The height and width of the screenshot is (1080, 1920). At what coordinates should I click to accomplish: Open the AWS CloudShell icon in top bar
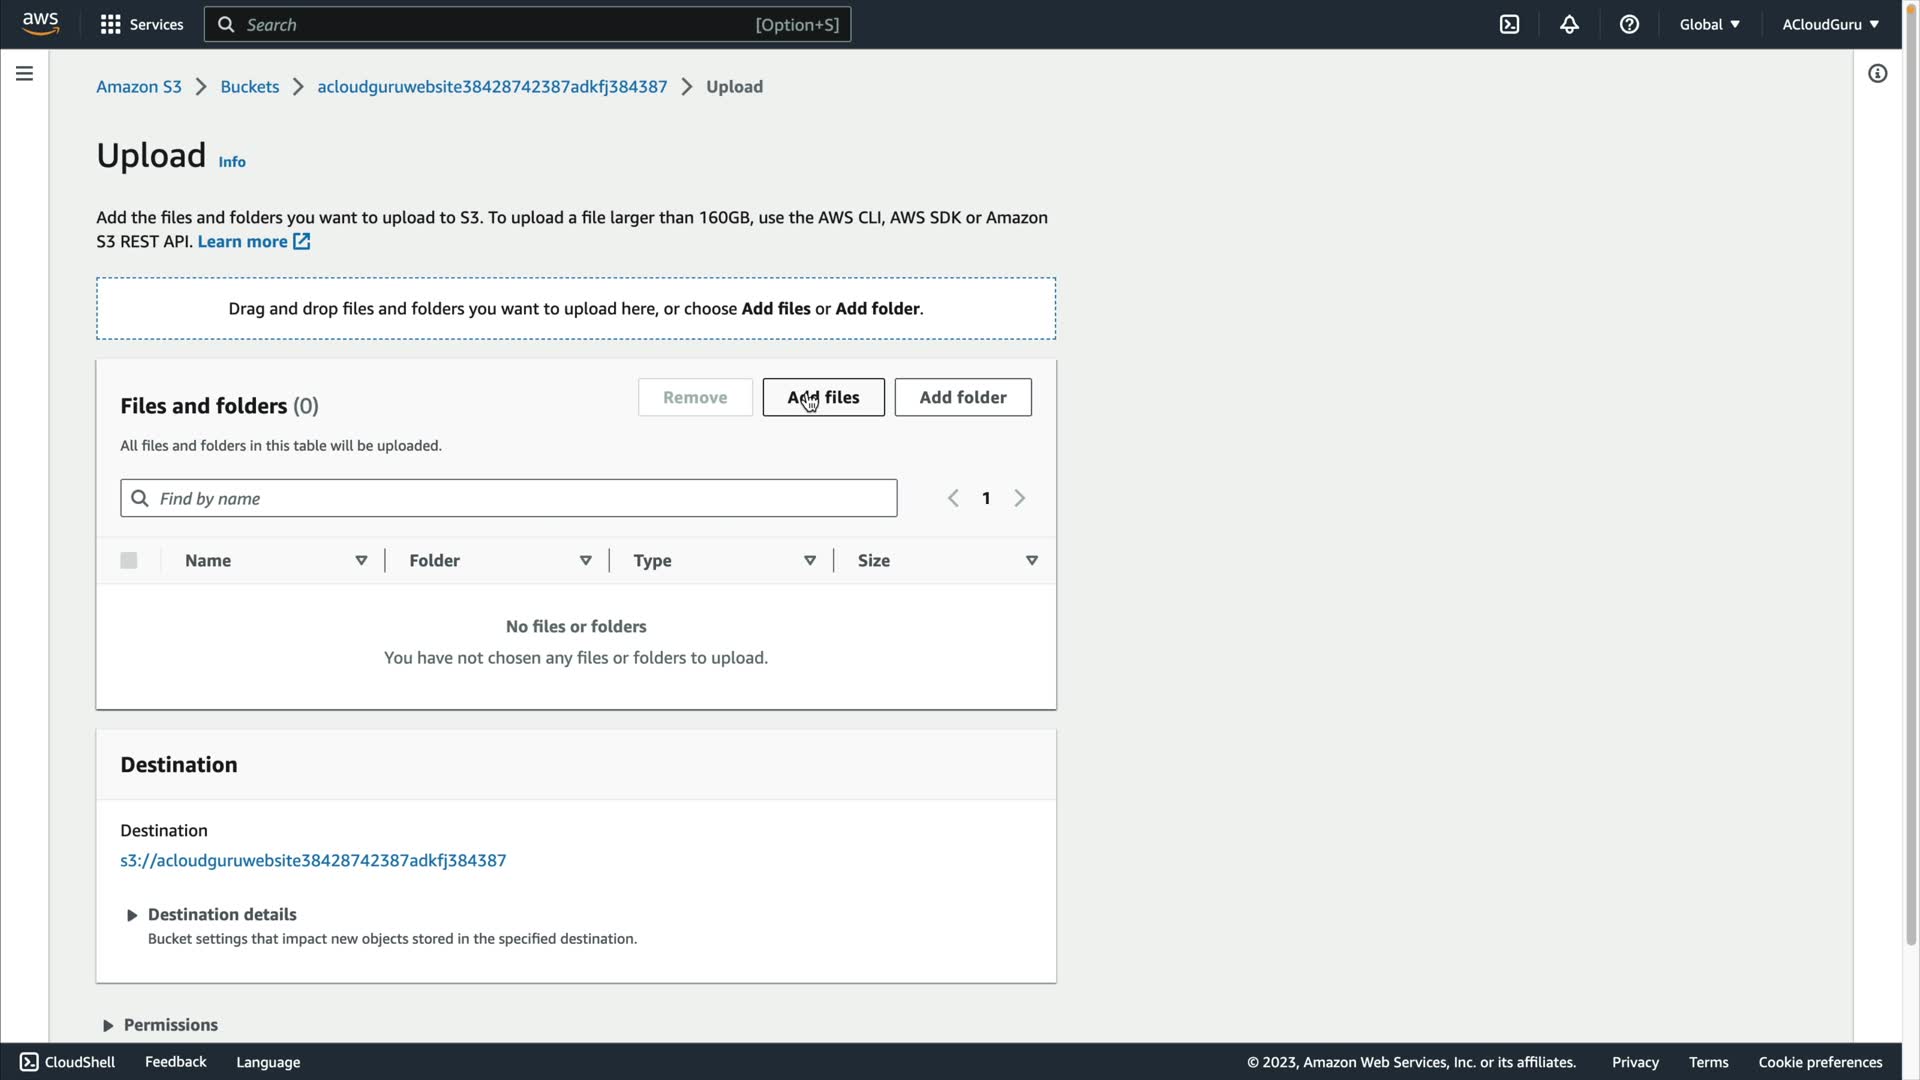tap(1509, 25)
